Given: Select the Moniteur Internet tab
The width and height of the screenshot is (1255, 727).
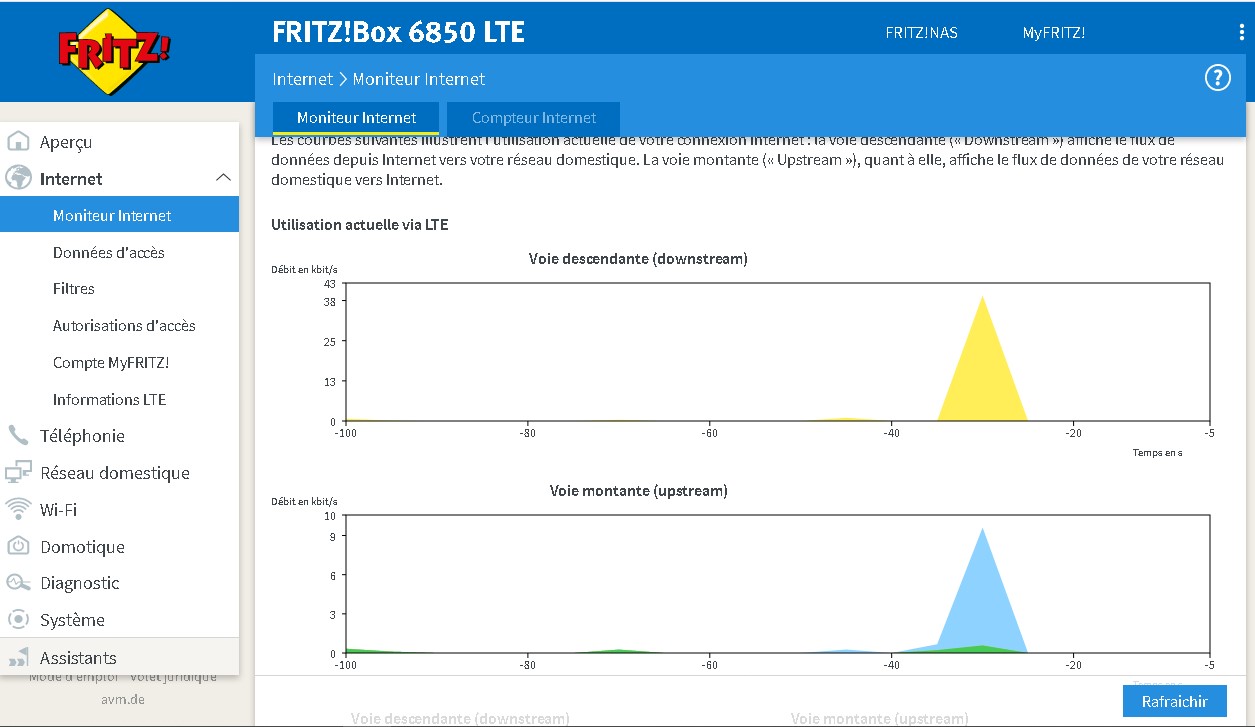Looking at the screenshot, I should pos(356,118).
